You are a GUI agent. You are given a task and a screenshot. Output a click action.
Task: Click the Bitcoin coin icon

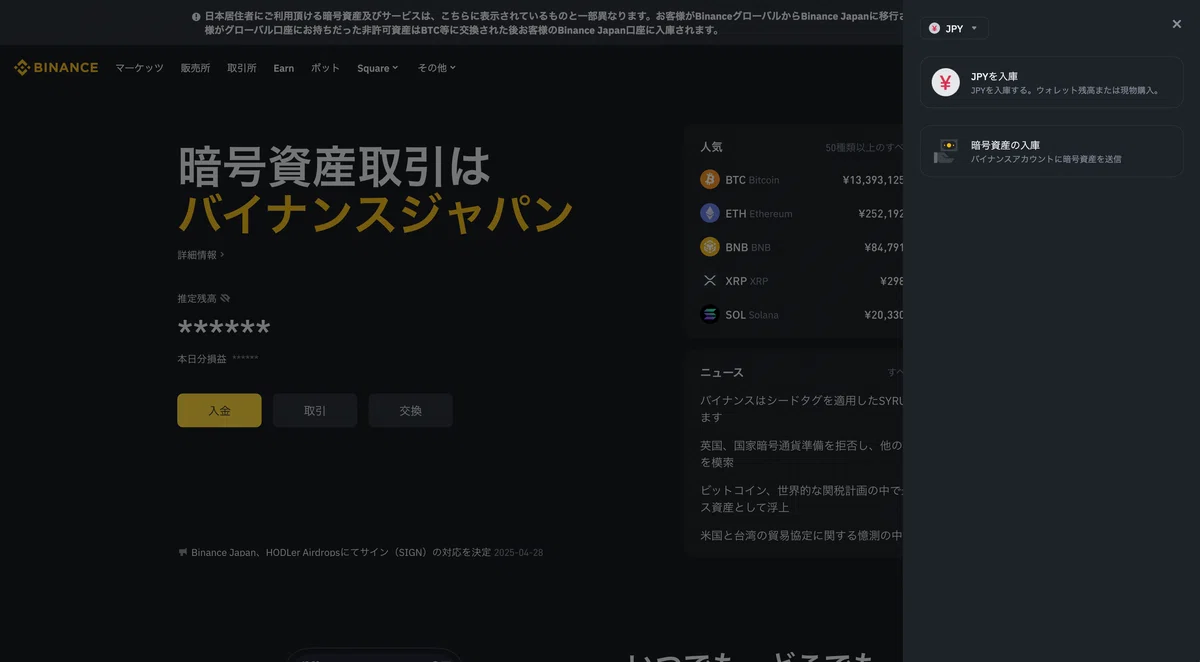click(x=710, y=180)
